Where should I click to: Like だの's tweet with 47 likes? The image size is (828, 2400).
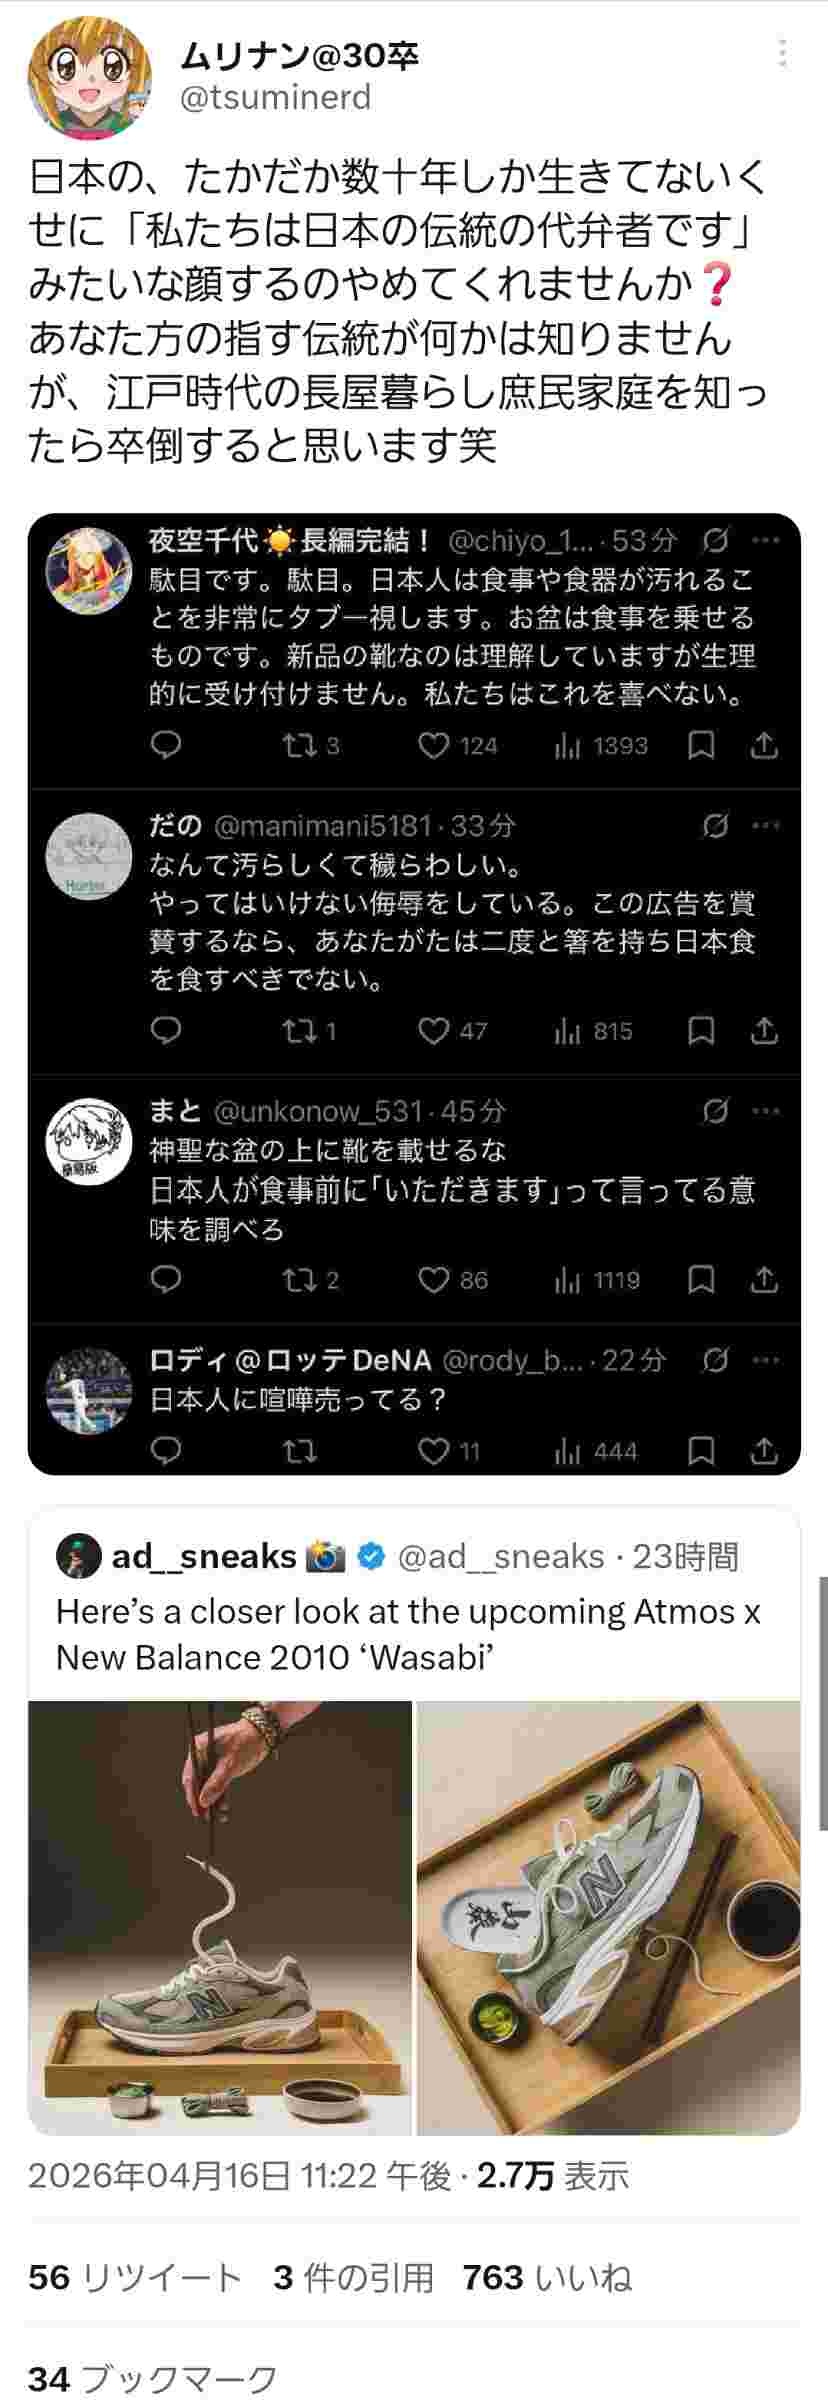434,1031
